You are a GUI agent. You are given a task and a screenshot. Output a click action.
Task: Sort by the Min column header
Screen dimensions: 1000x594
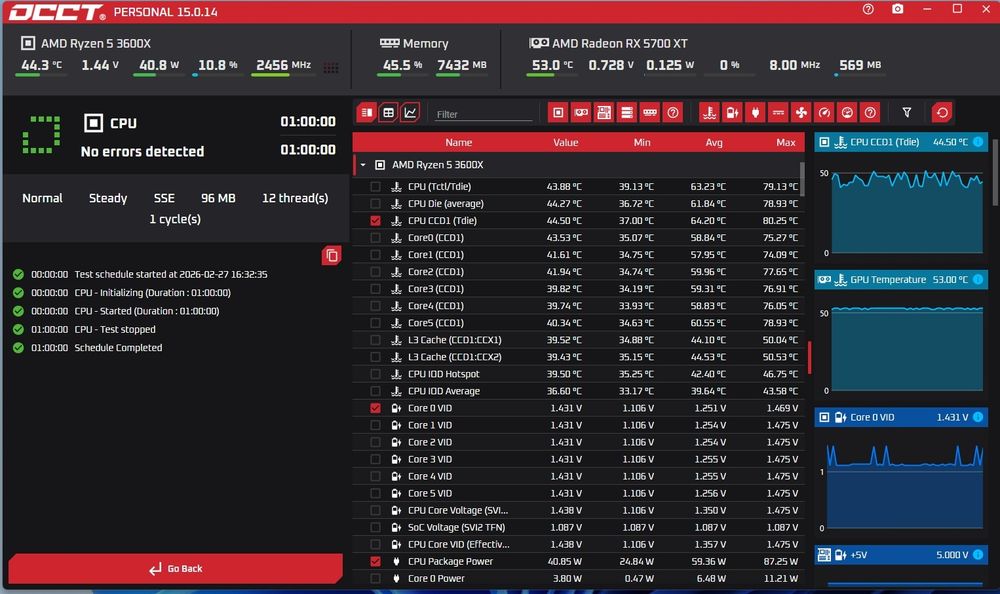(x=642, y=142)
